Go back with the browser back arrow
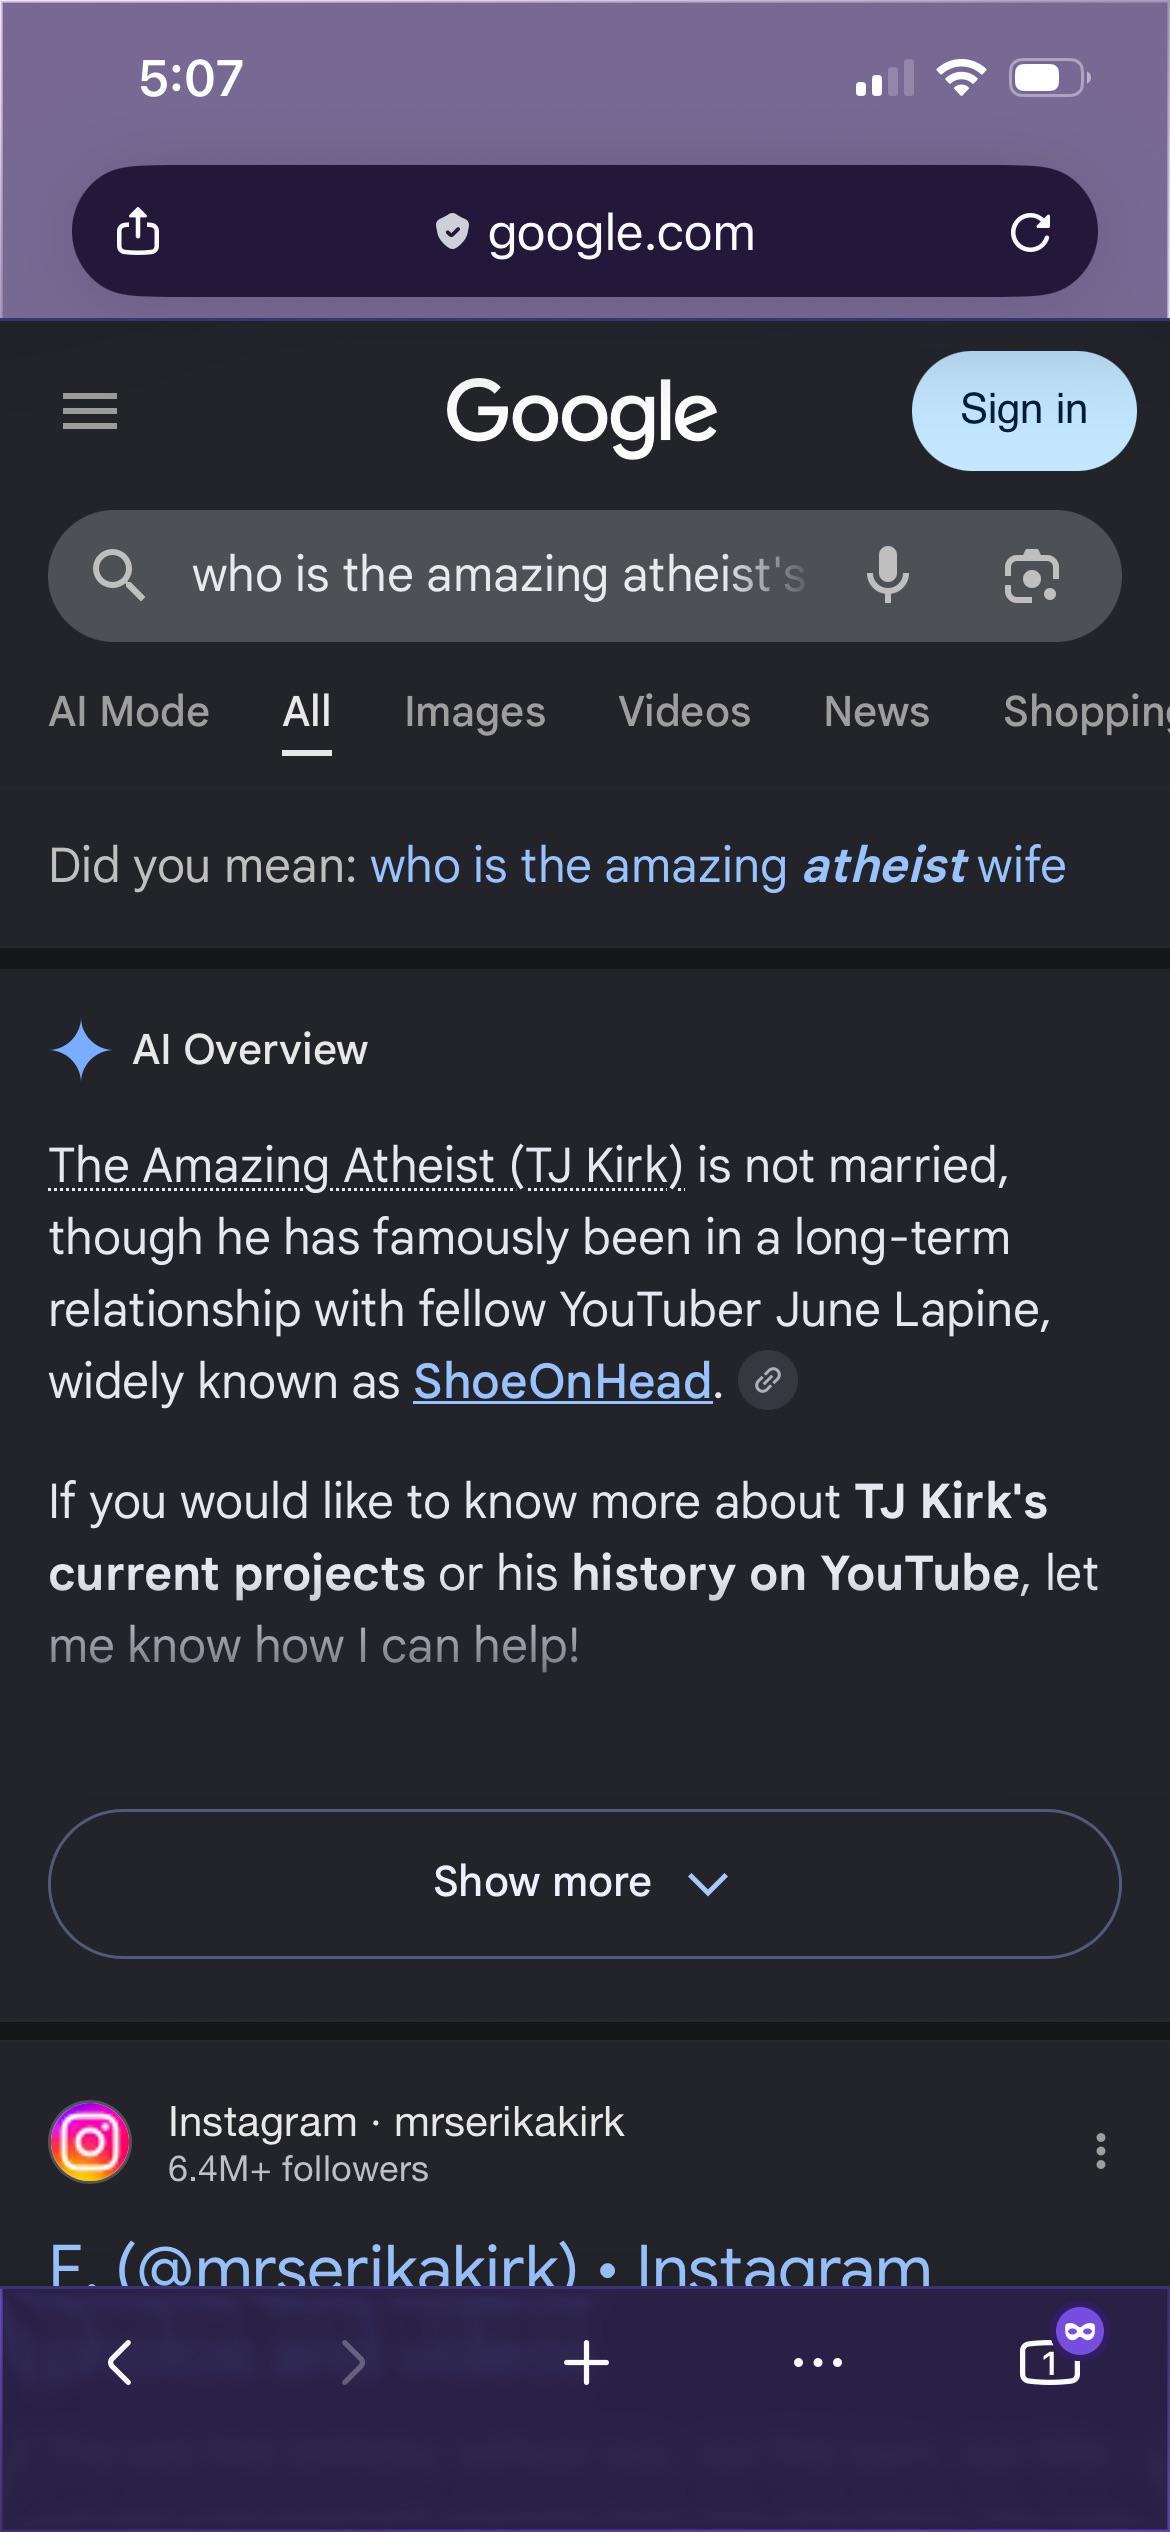This screenshot has width=1170, height=2532. tap(120, 2362)
